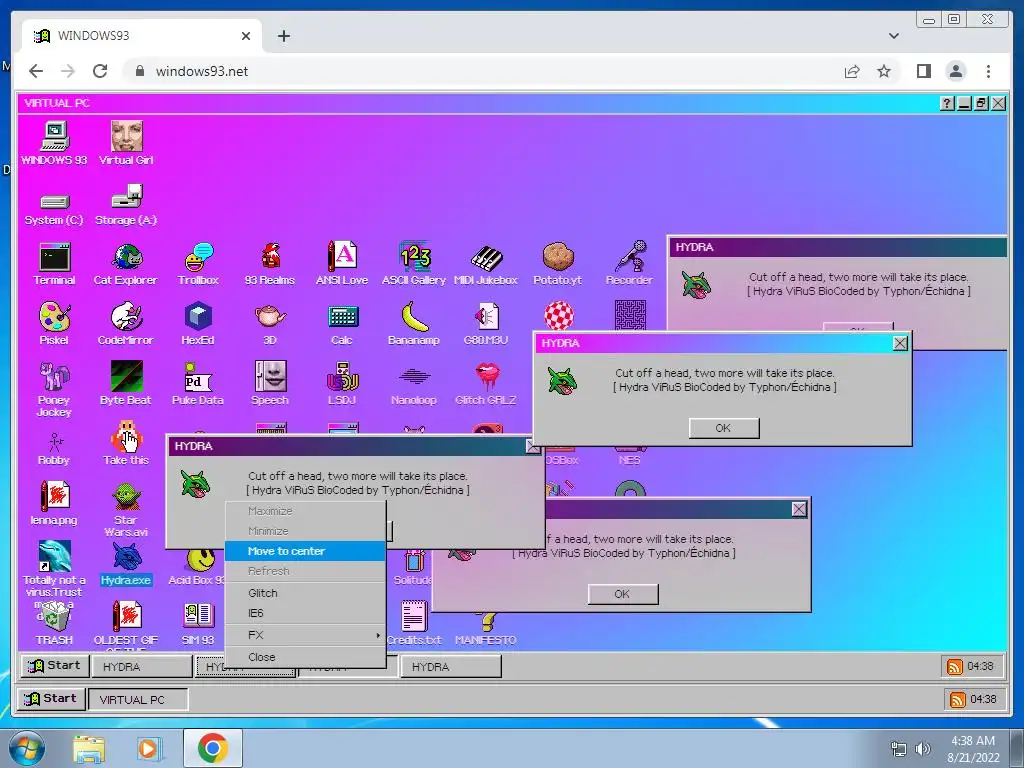This screenshot has height=768, width=1024.
Task: Launch the Speech face icon
Action: pyautogui.click(x=270, y=384)
